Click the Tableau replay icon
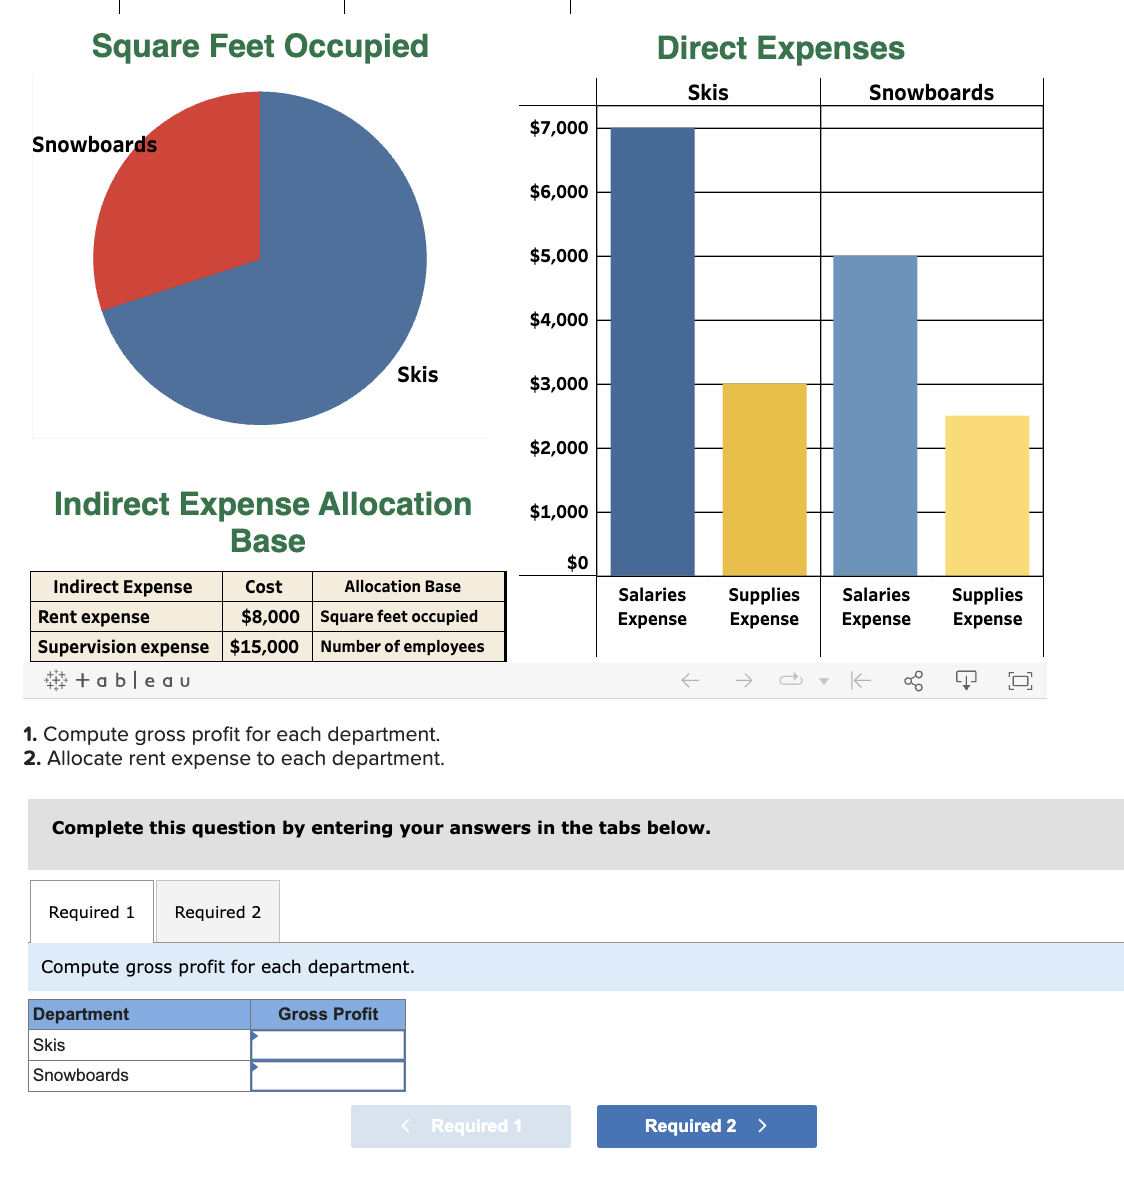 790,679
